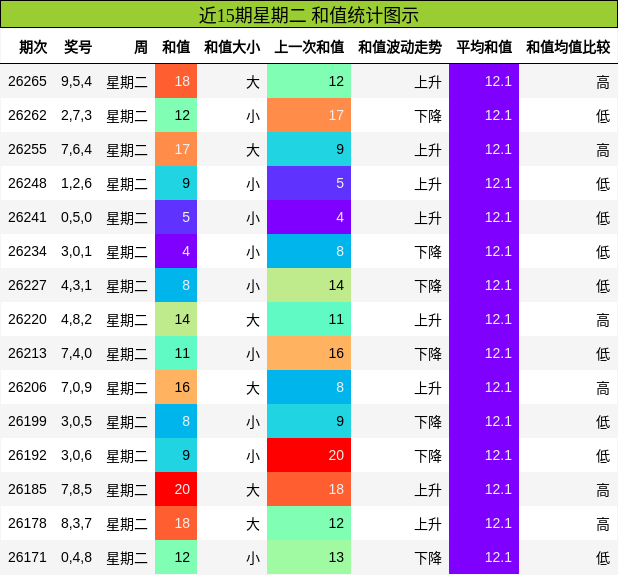Click the purple 和值 cell 4 in row 26234
Image resolution: width=618 pixels, height=575 pixels.
[x=176, y=251]
